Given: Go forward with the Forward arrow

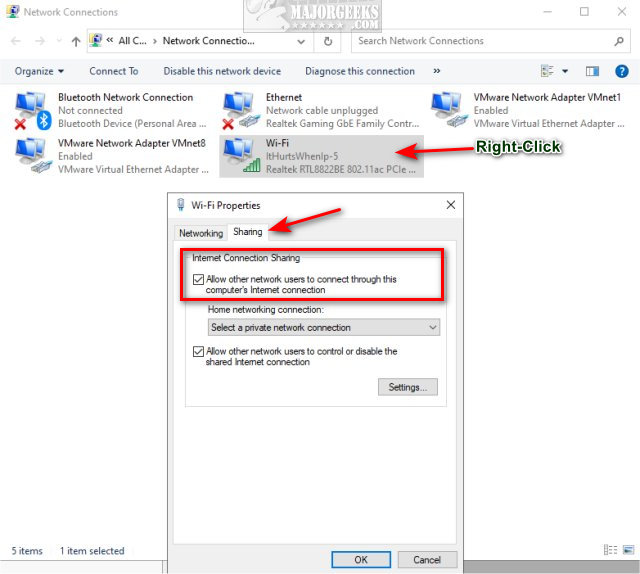Looking at the screenshot, I should pyautogui.click(x=40, y=41).
